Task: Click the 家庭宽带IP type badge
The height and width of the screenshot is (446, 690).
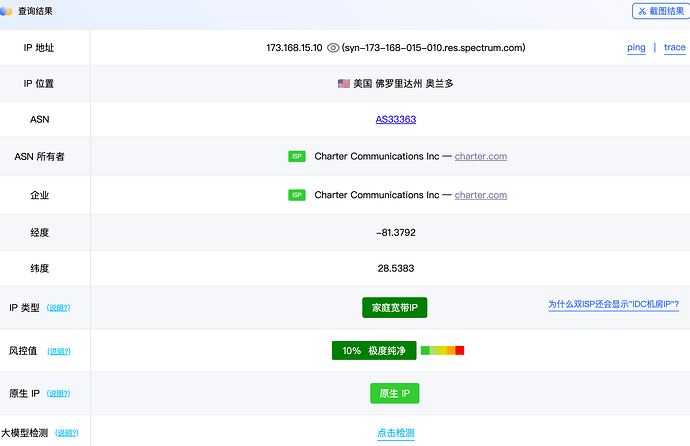Action: [395, 307]
